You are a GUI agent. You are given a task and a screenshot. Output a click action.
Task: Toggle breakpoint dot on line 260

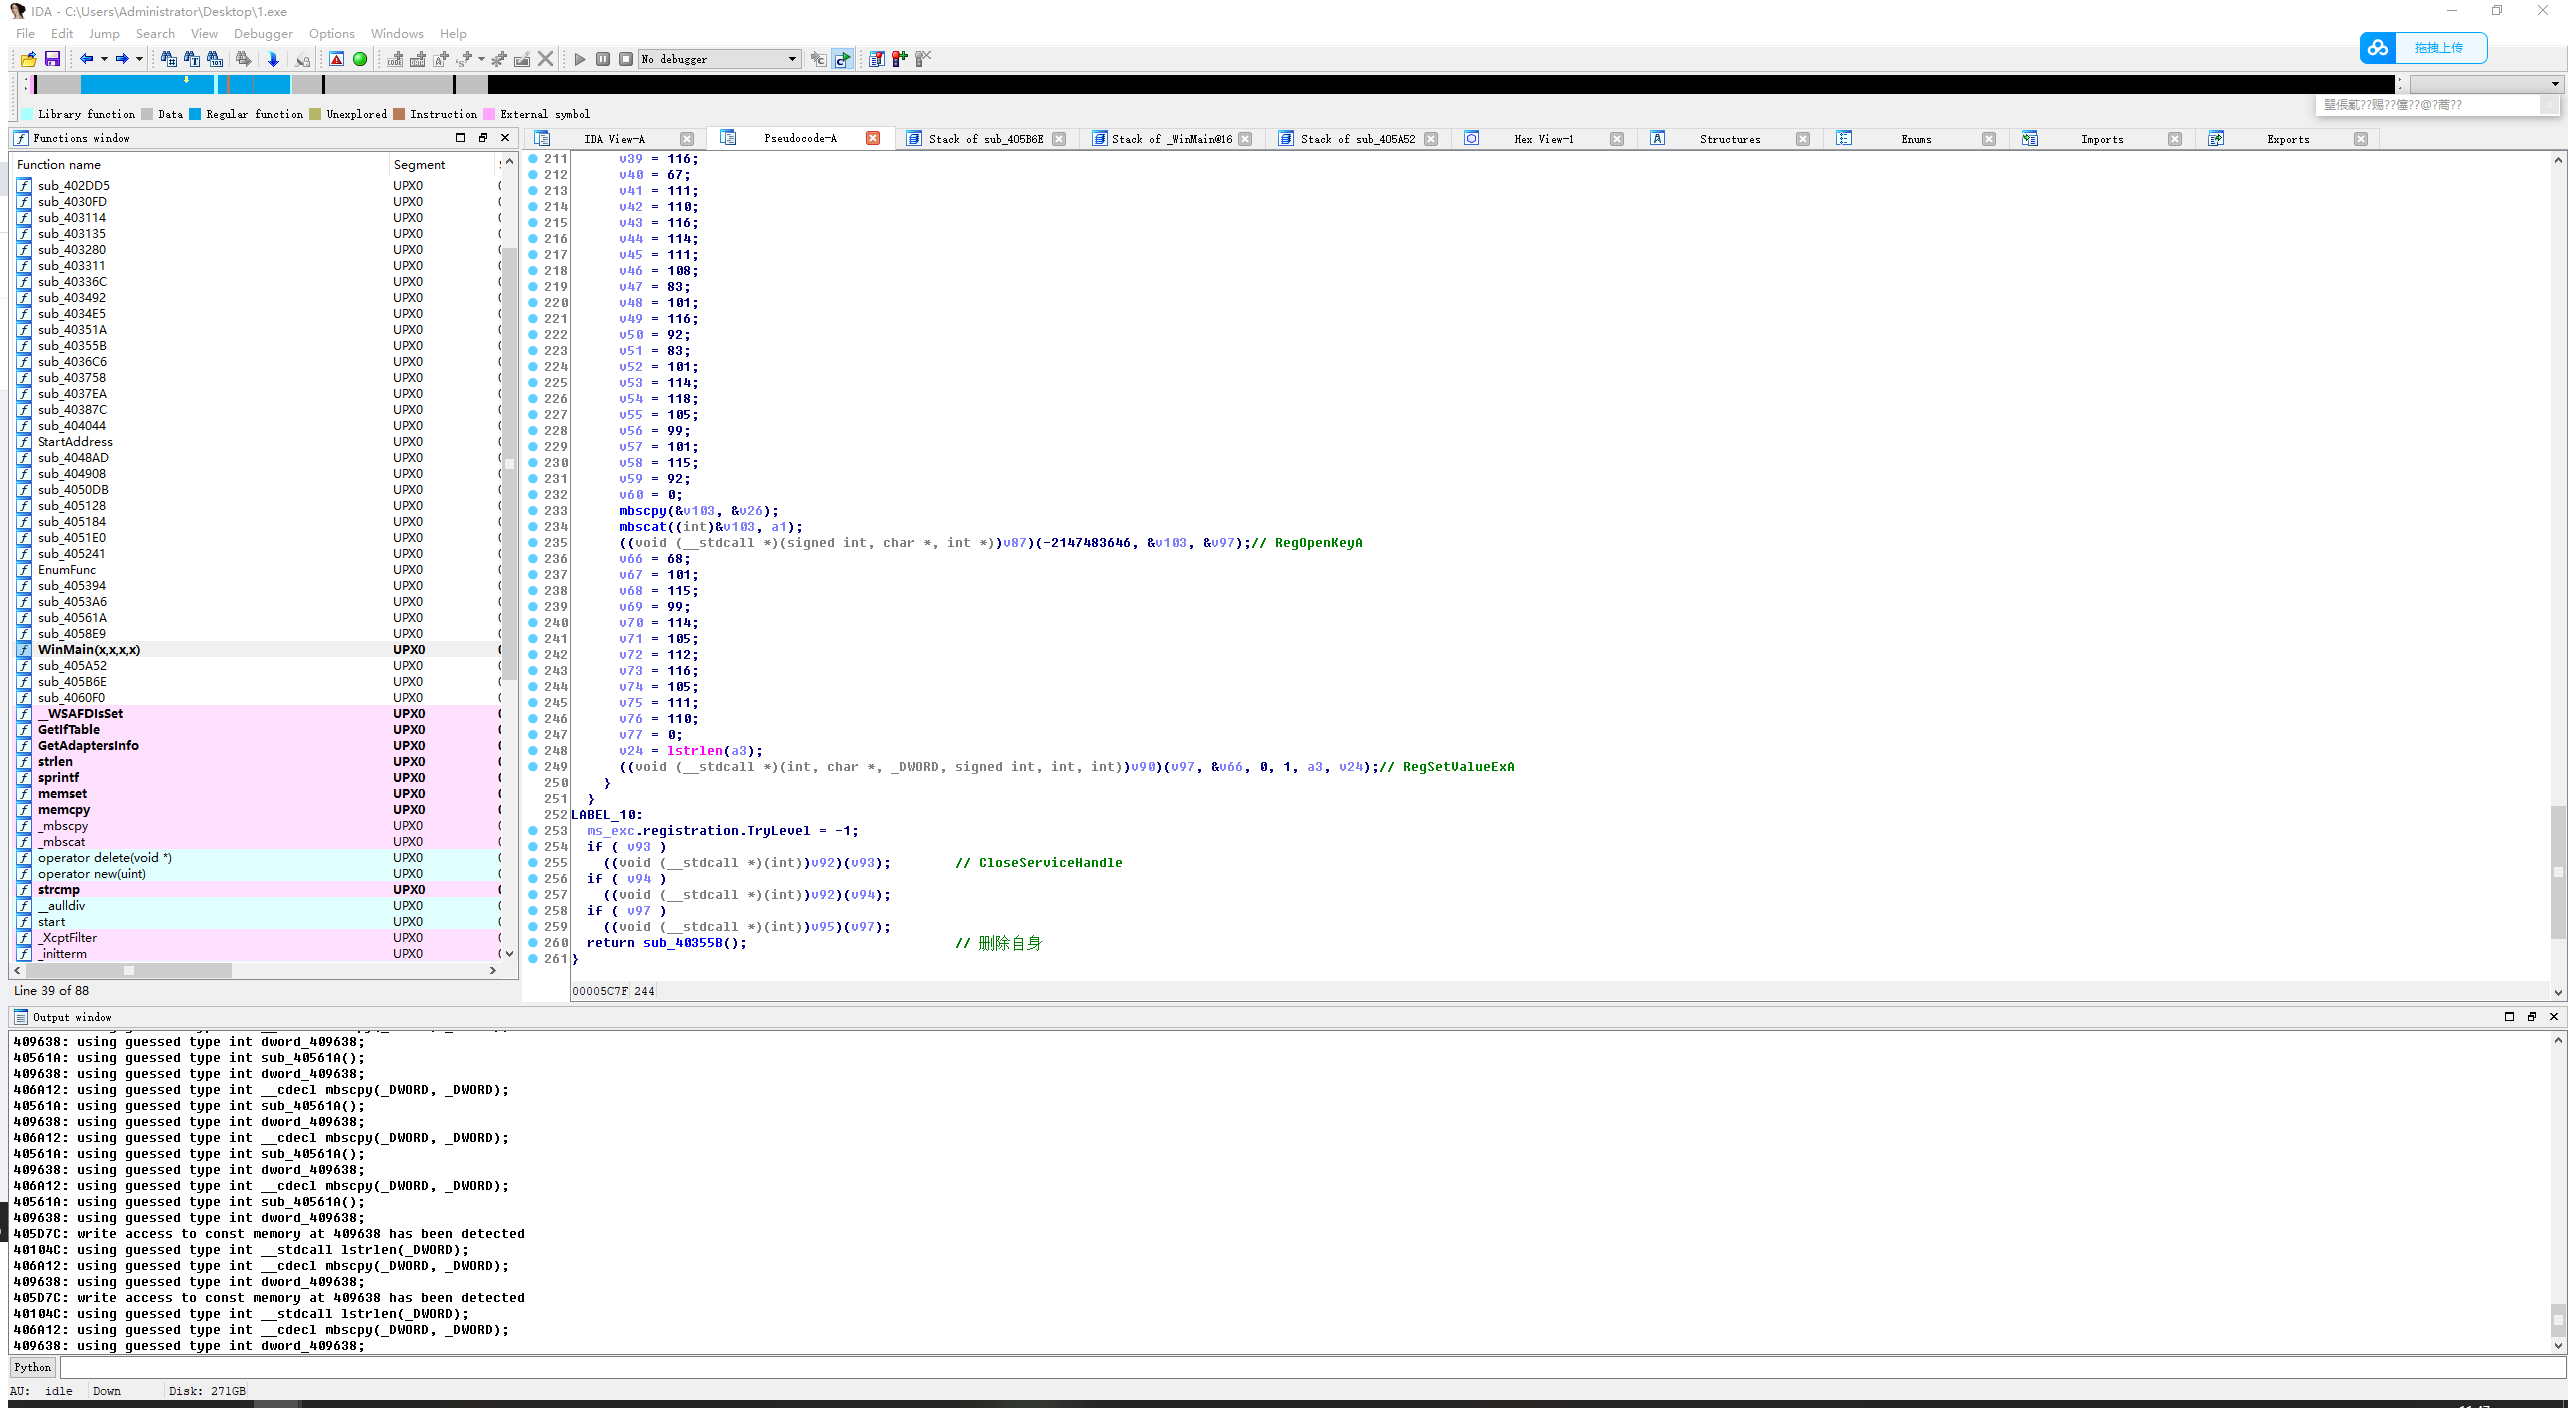pyautogui.click(x=533, y=943)
